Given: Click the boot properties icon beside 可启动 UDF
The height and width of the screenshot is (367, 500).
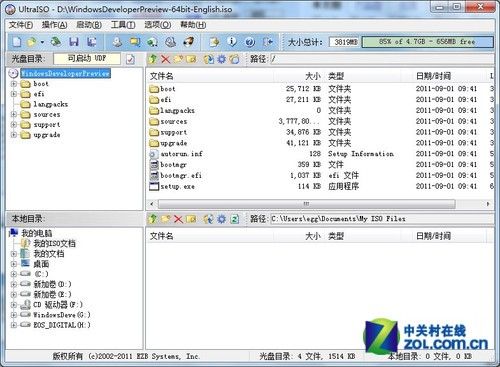Looking at the screenshot, I should (130, 59).
